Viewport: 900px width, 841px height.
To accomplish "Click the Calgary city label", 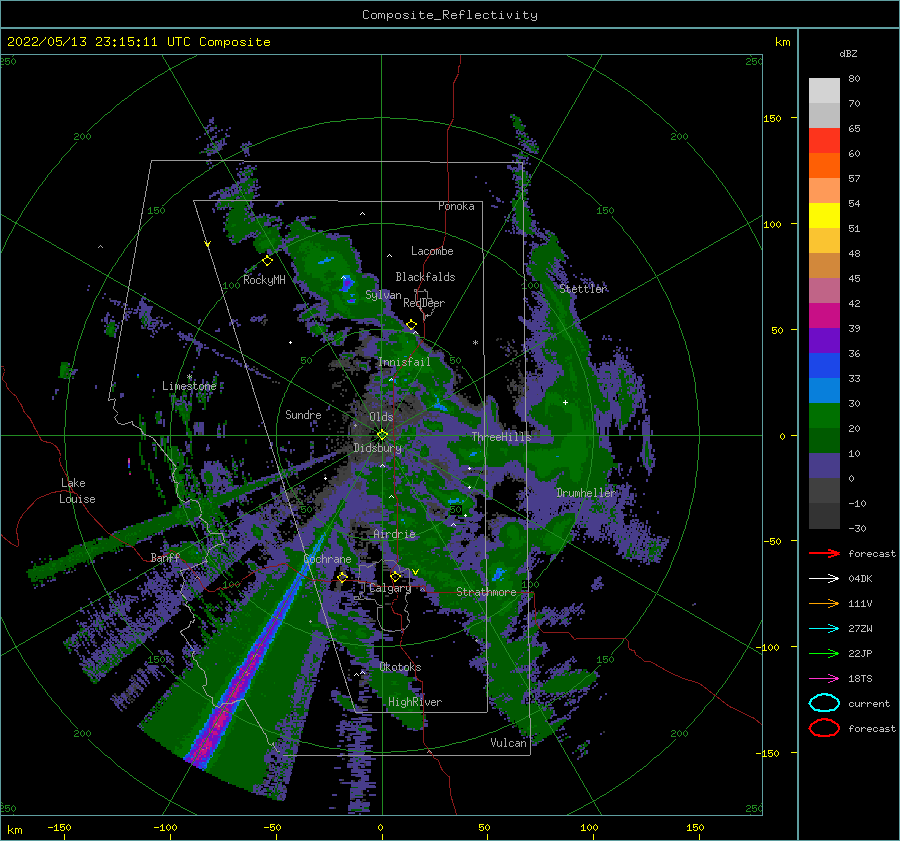I will point(390,588).
